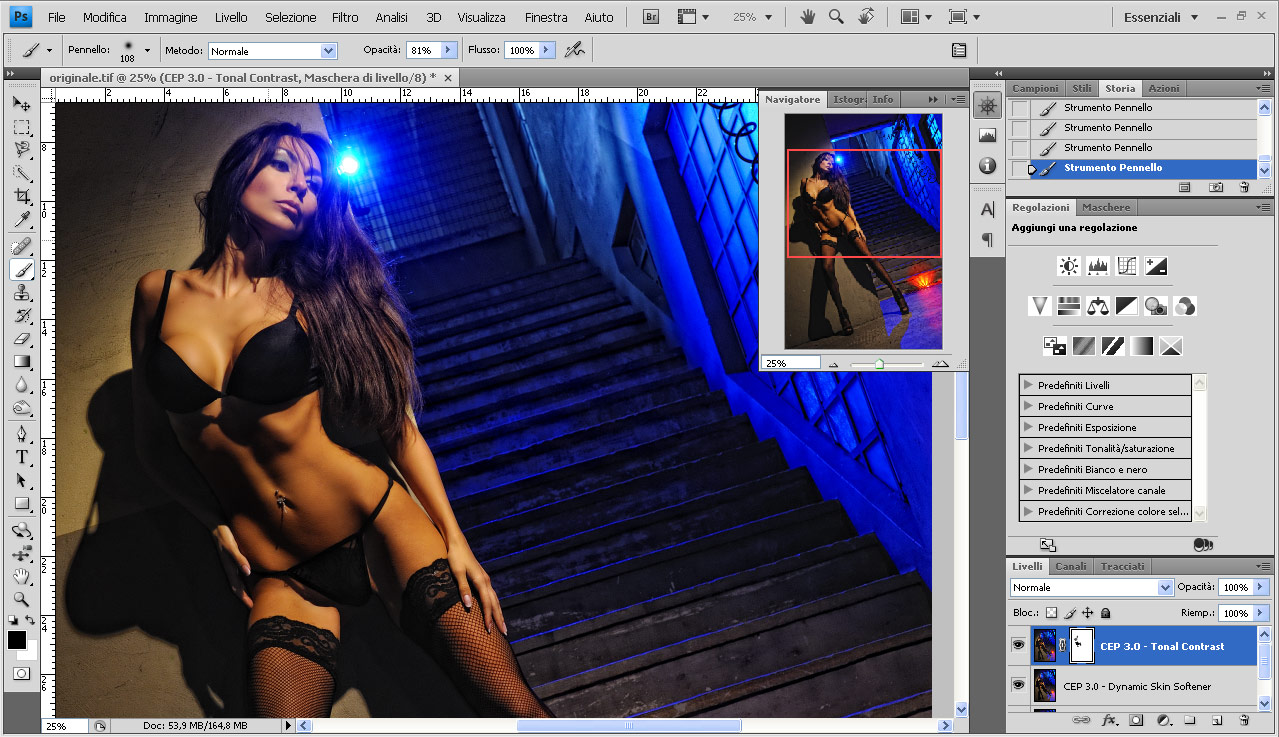Image resolution: width=1279 pixels, height=737 pixels.
Task: Select the Pen tool
Action: [21, 434]
